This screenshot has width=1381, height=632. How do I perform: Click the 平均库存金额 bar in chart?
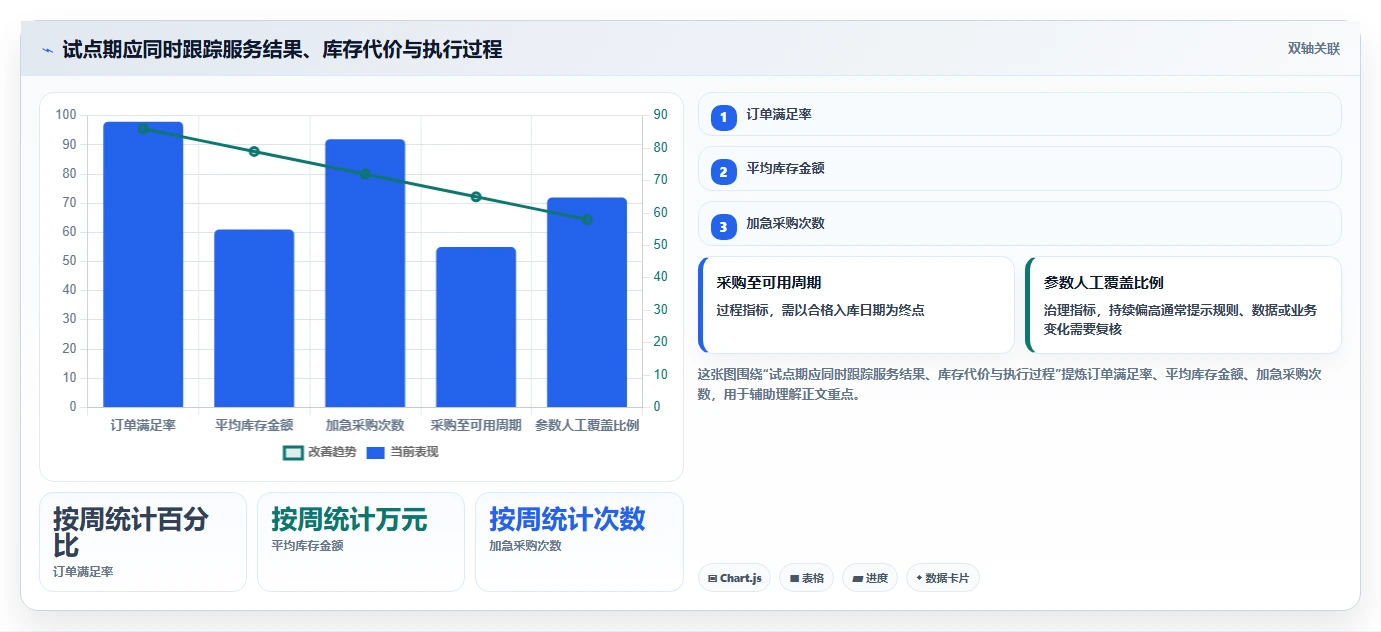click(254, 318)
